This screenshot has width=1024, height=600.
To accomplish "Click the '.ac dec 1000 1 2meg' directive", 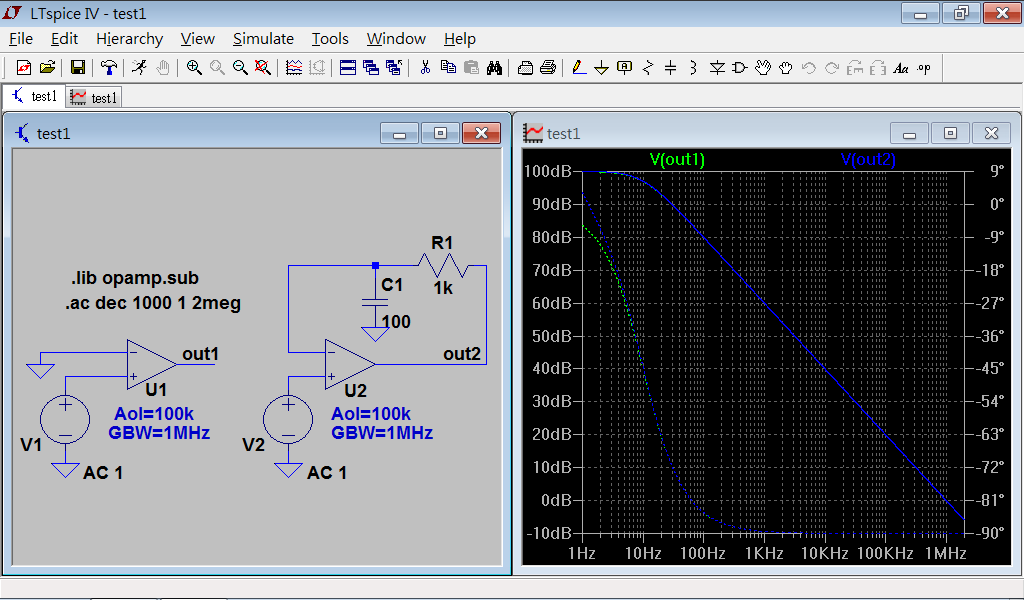I will [153, 303].
